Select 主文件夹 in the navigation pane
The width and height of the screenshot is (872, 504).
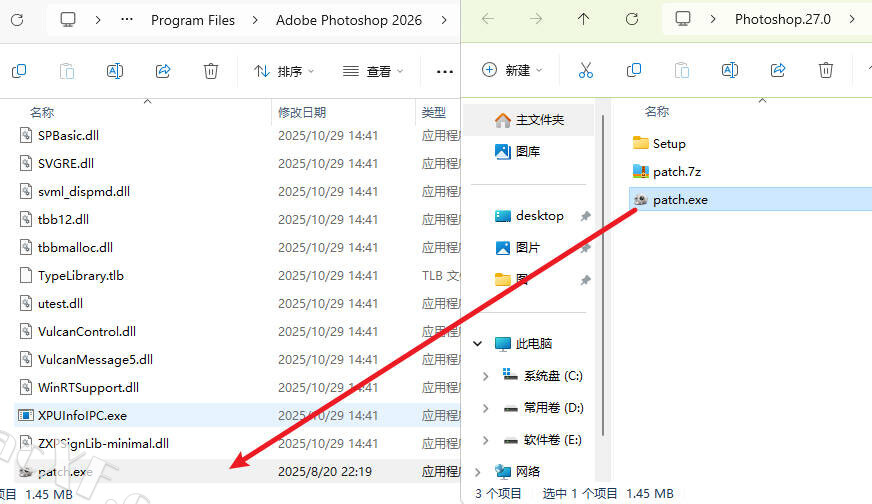click(x=539, y=120)
